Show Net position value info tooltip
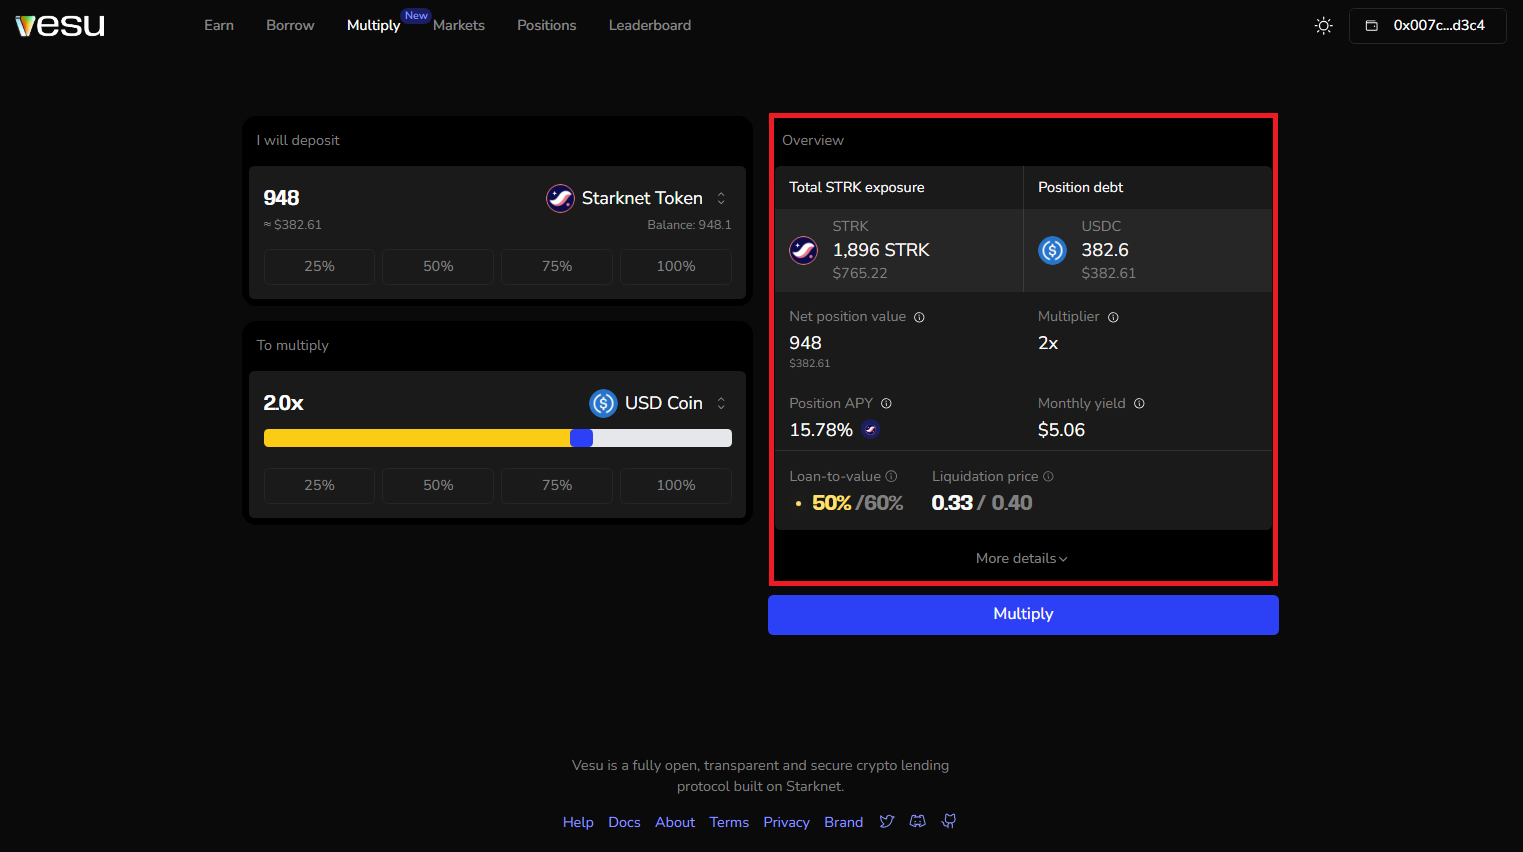This screenshot has width=1523, height=852. (x=919, y=317)
